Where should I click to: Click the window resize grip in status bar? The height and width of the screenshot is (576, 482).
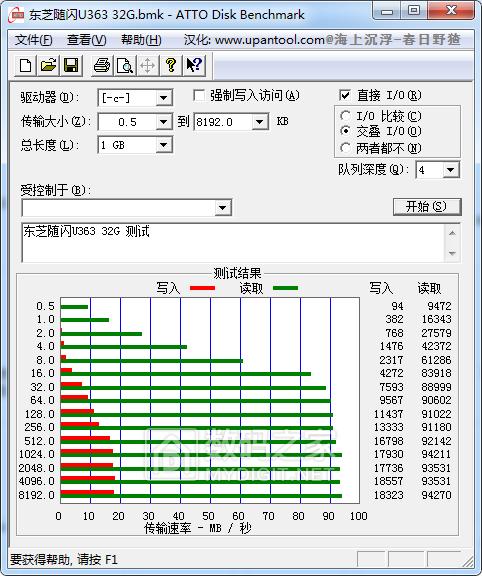pos(468,561)
